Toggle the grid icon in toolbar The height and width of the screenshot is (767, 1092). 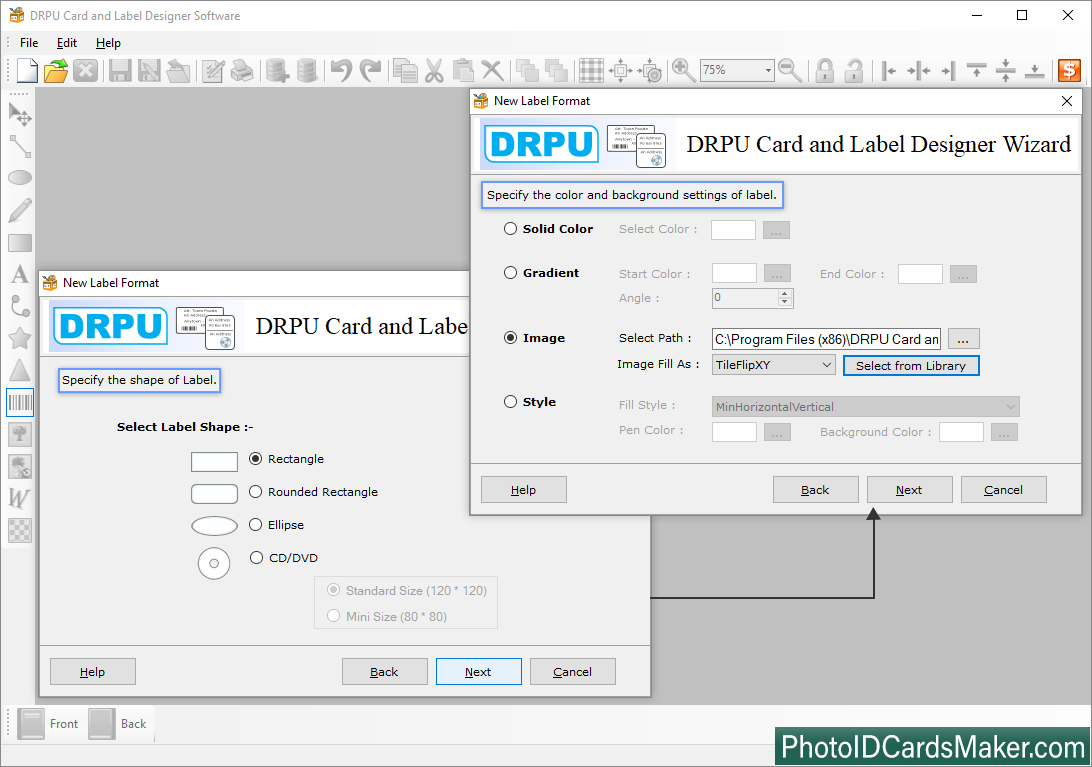tap(591, 70)
